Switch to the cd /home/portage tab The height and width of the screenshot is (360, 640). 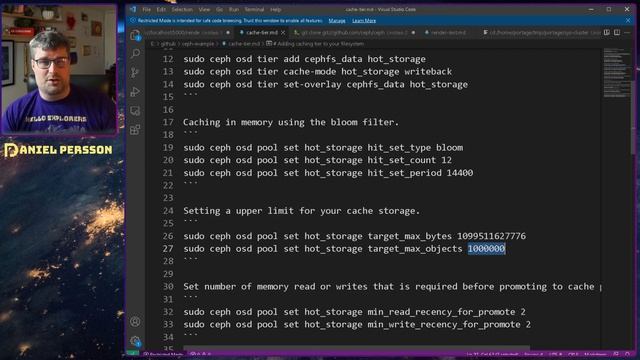point(541,32)
